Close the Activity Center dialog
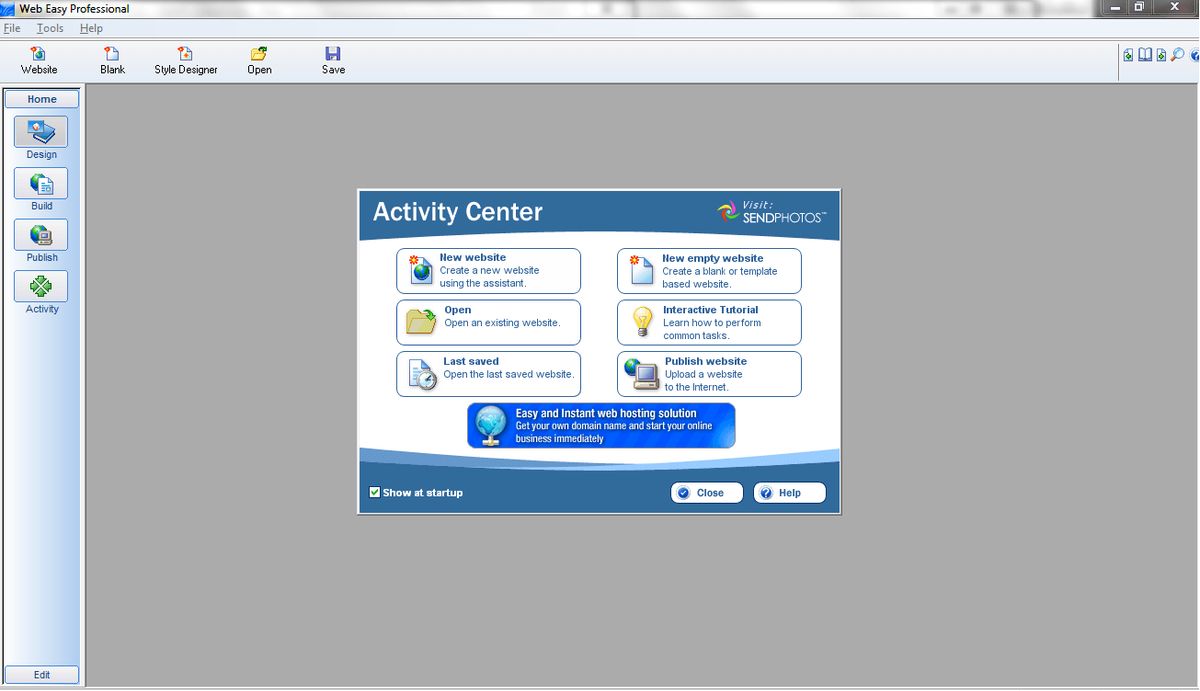Image resolution: width=1200 pixels, height=691 pixels. coord(706,492)
